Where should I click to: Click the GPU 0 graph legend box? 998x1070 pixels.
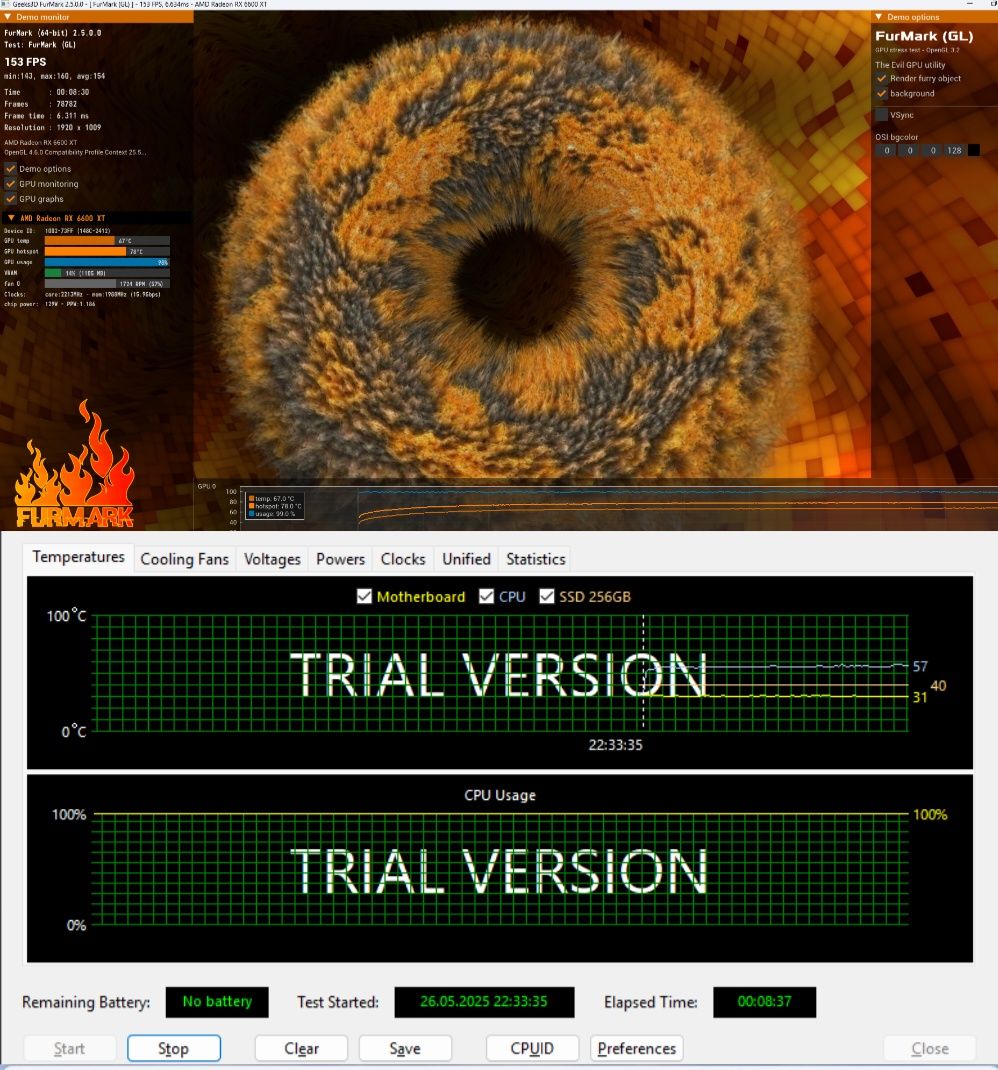(x=275, y=506)
